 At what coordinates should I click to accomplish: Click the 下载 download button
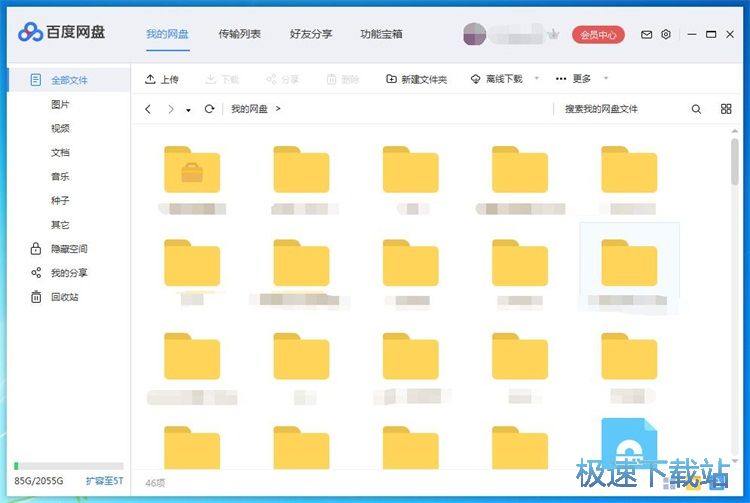[222, 79]
